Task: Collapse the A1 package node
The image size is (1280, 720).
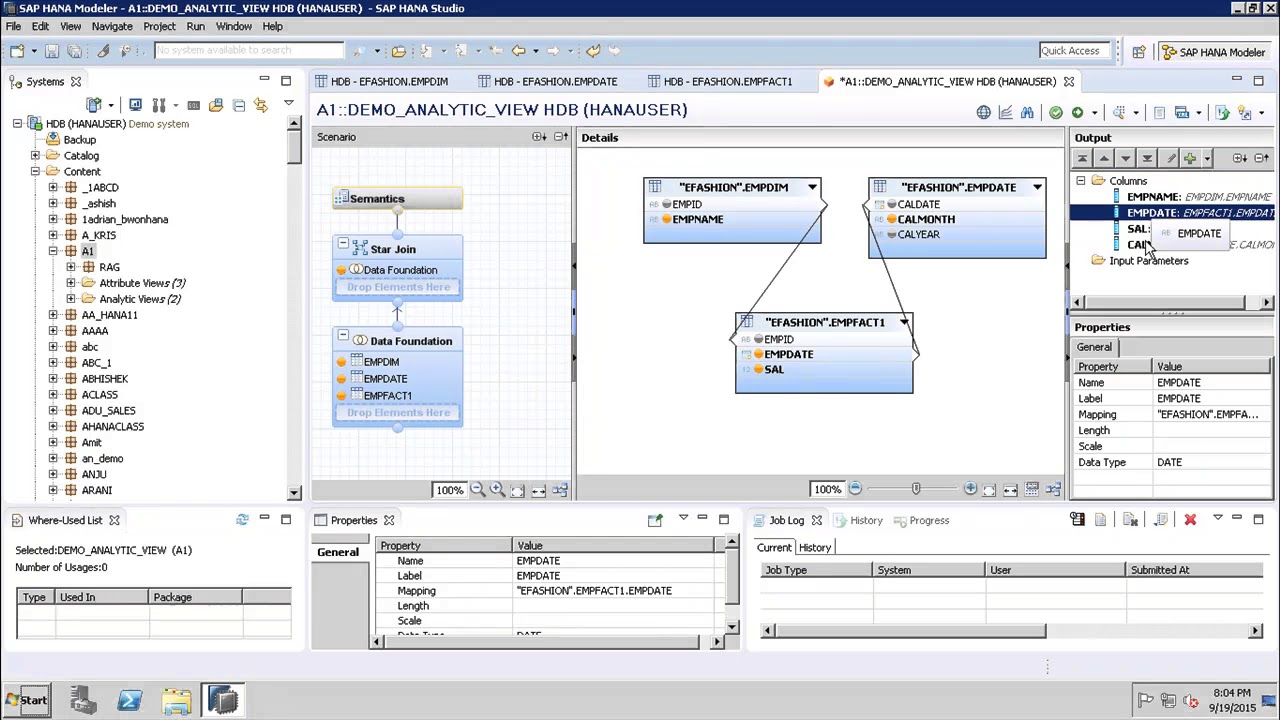Action: 53,251
